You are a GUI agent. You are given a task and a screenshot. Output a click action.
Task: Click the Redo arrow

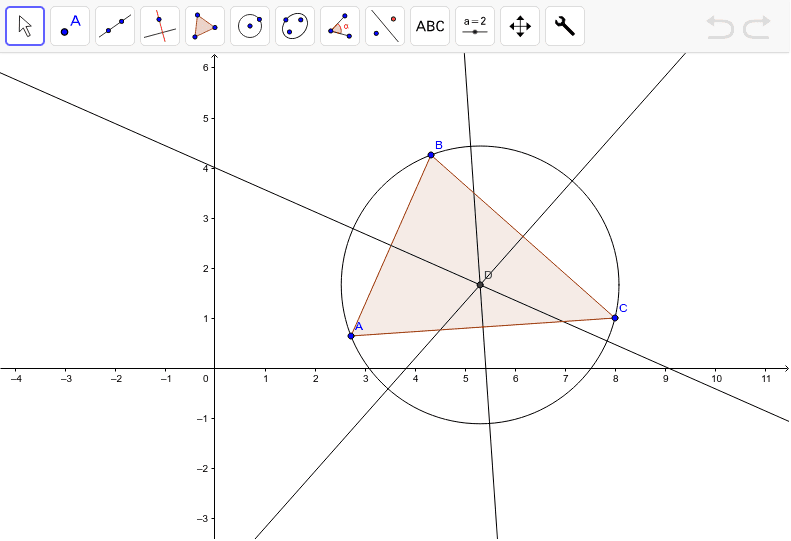click(758, 27)
